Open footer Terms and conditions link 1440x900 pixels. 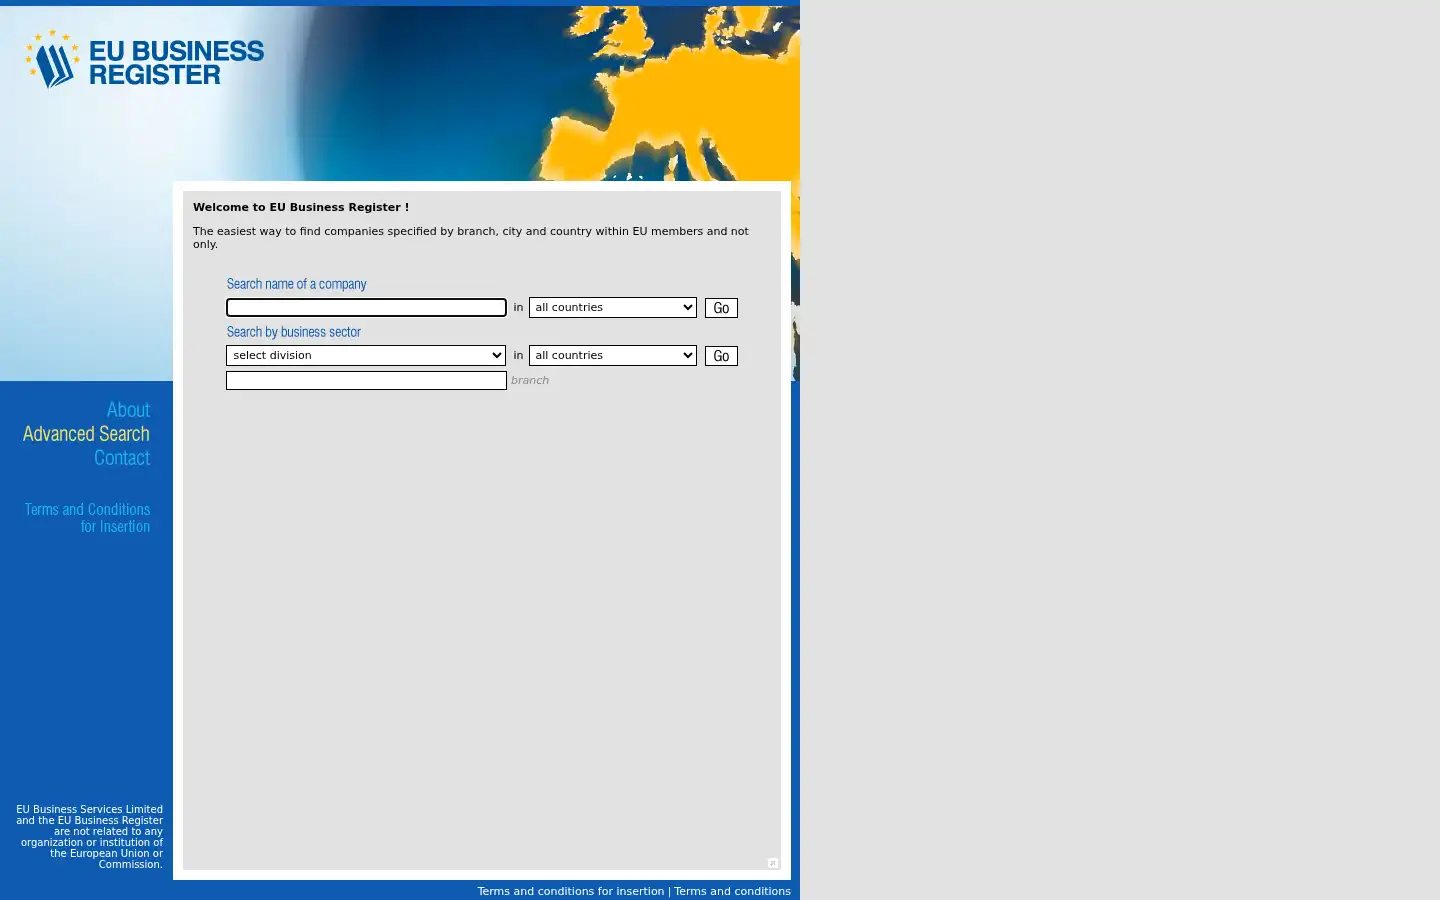732,891
